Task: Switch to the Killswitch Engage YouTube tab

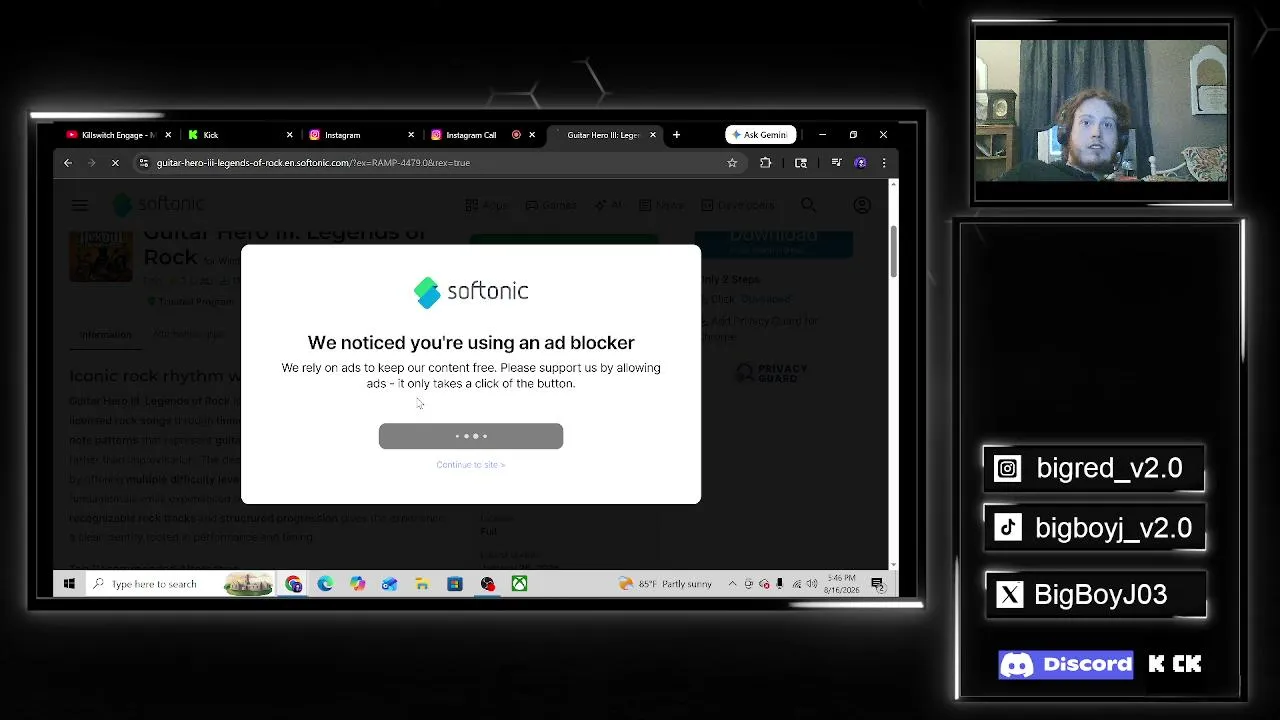Action: click(x=118, y=135)
